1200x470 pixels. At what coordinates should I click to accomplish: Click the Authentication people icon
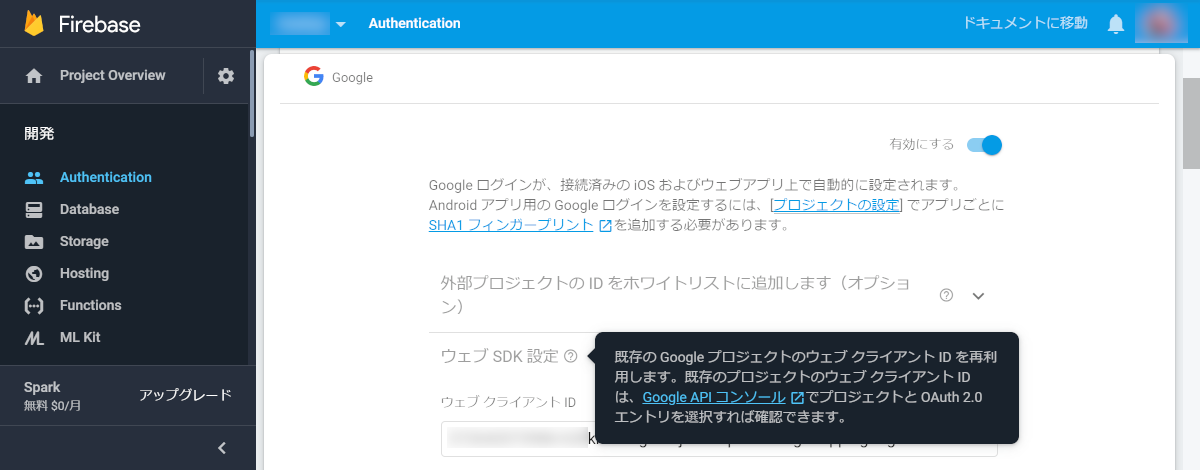[34, 177]
